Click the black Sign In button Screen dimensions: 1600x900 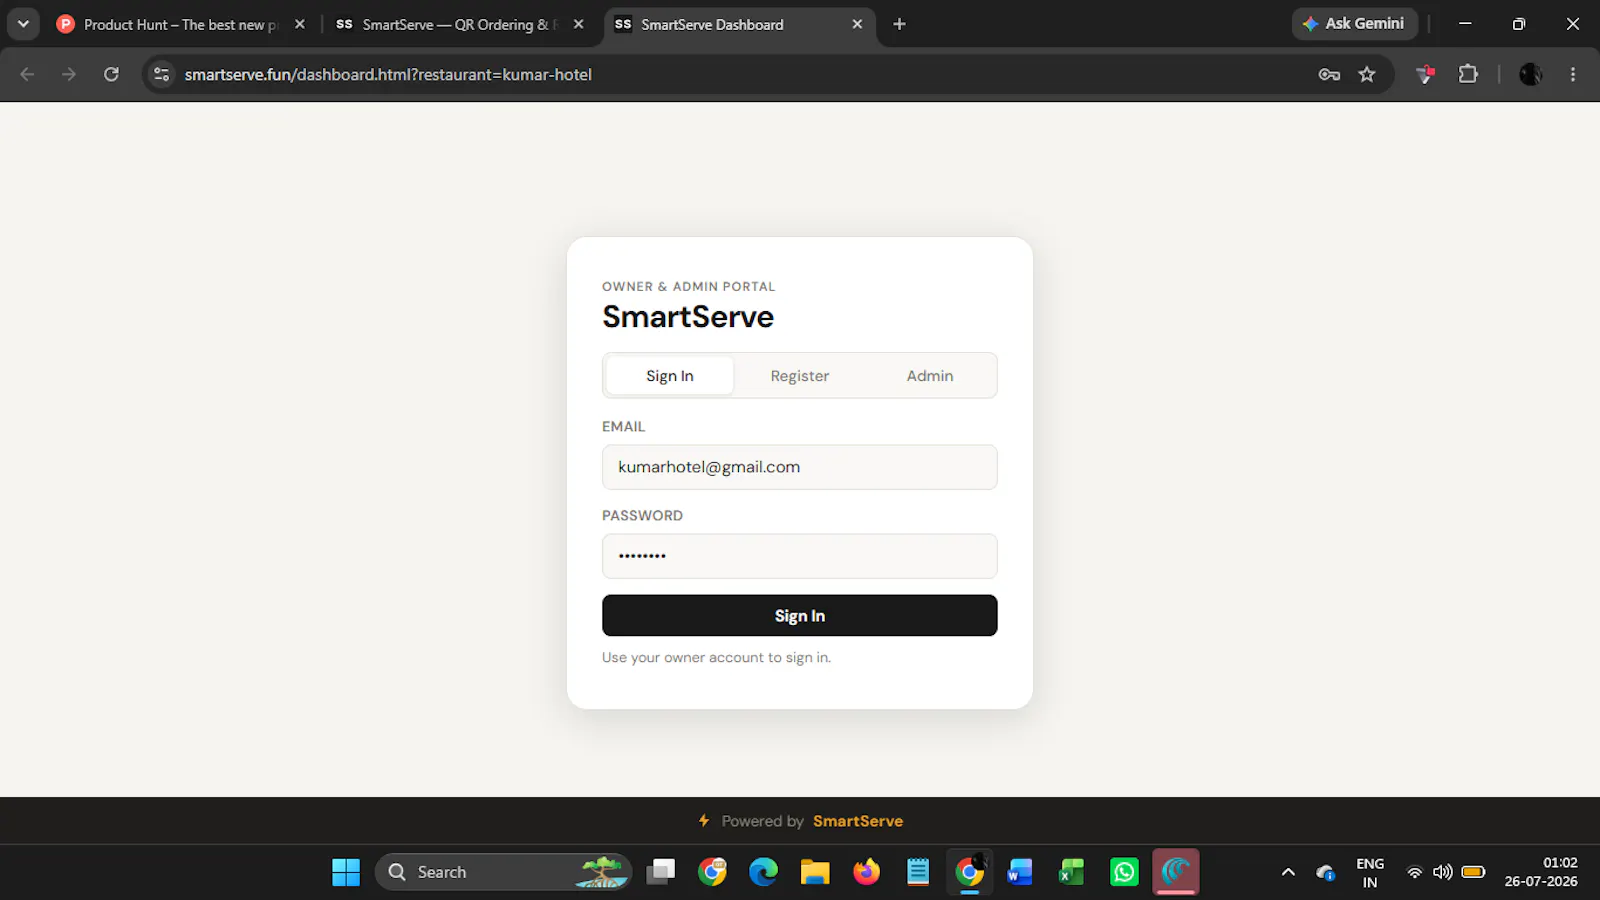800,616
